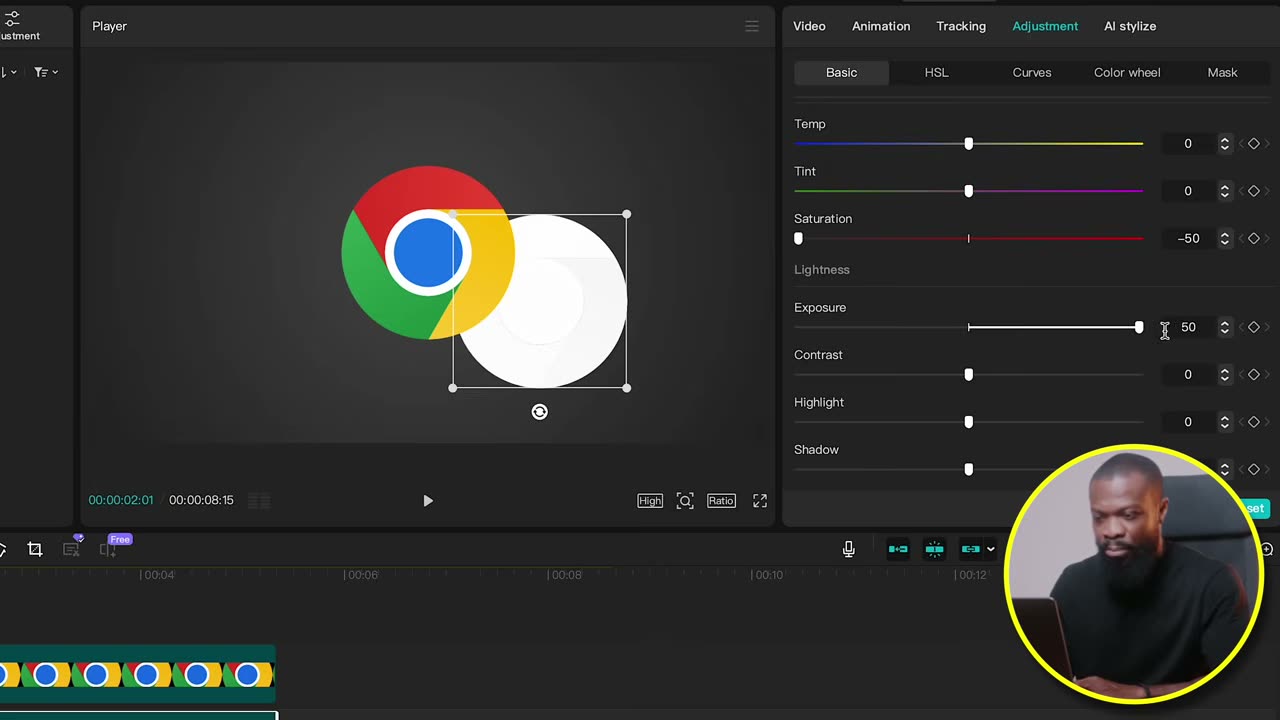This screenshot has height=720, width=1280.
Task: Click the Exposure value field showing 50
Action: (1188, 327)
